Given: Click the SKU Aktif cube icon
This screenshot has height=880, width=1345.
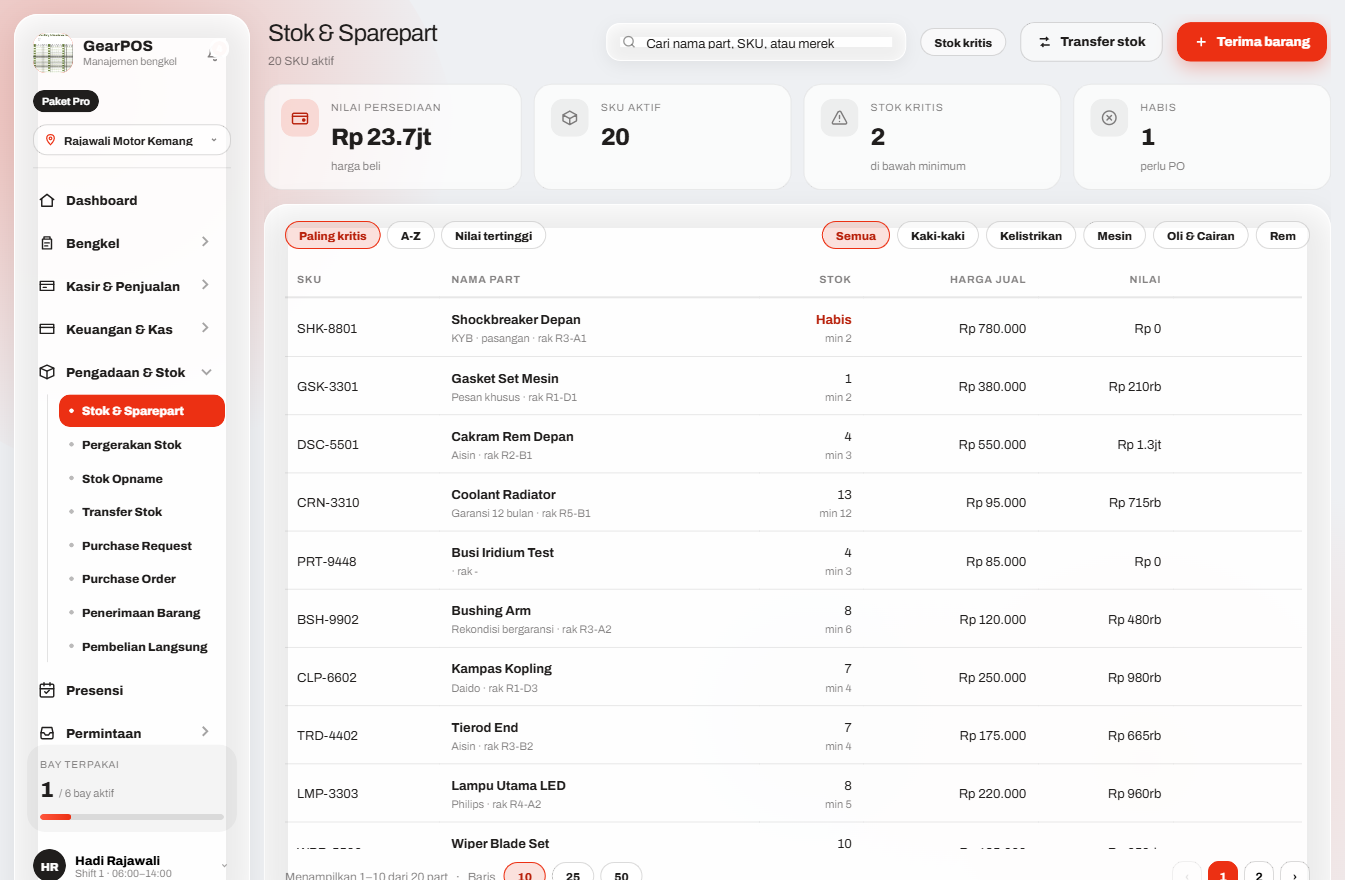Looking at the screenshot, I should 569,118.
